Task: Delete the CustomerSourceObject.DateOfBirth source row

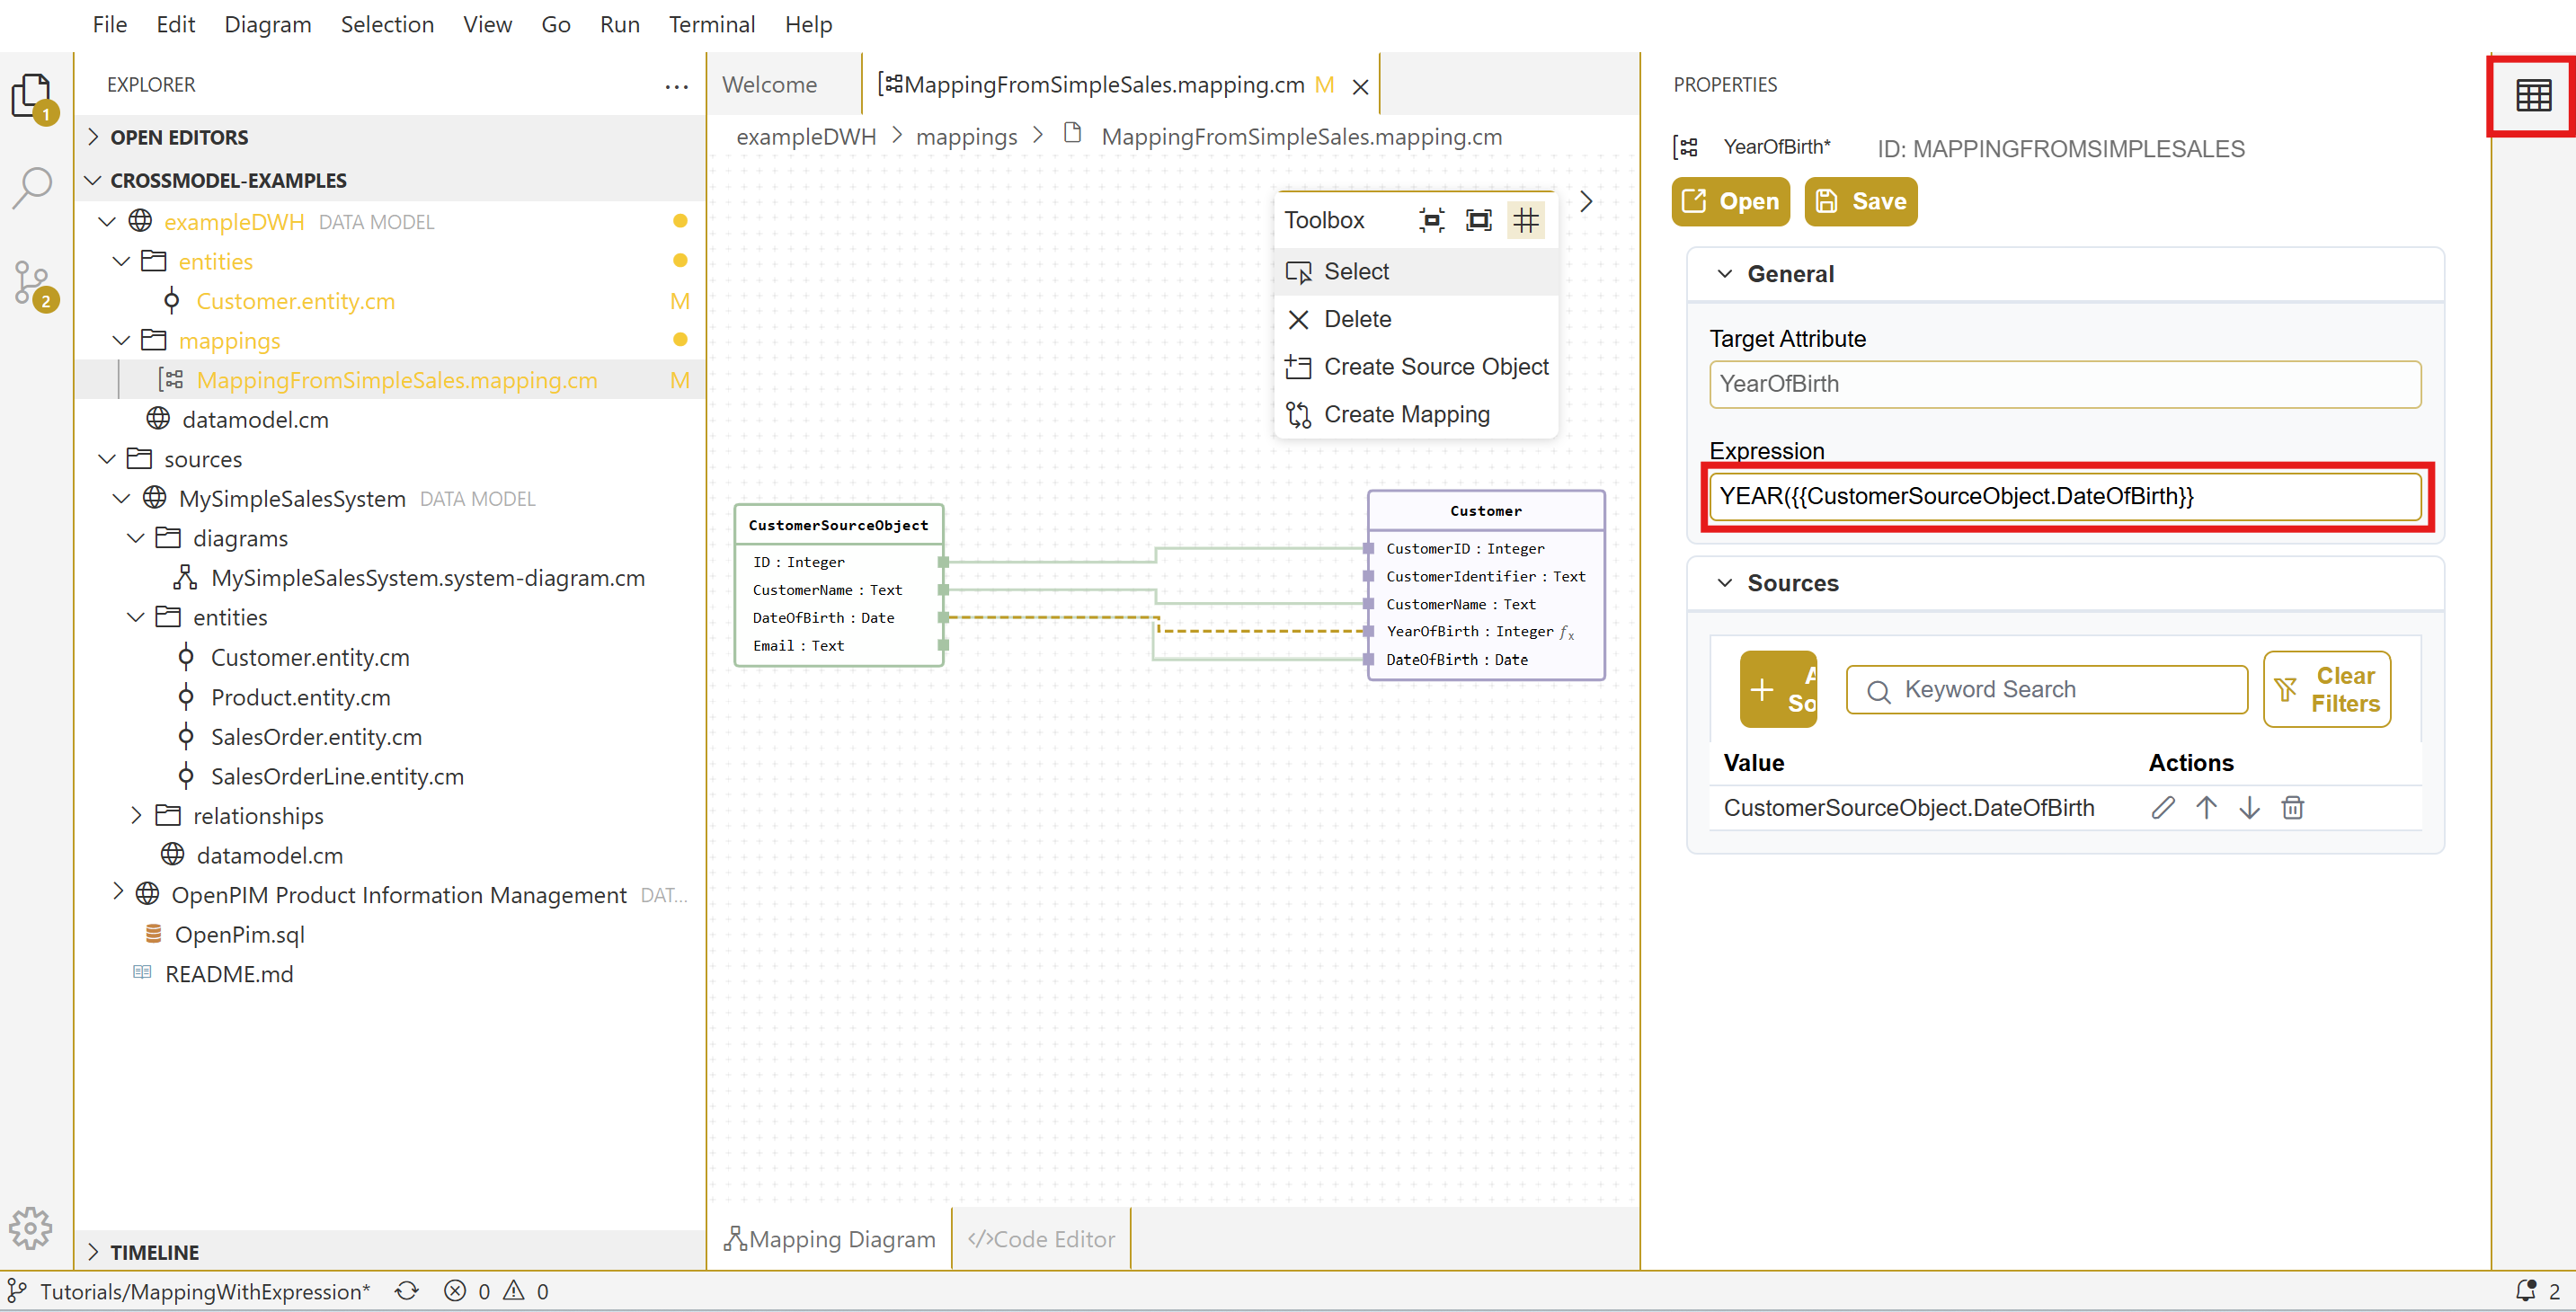Action: (2292, 808)
